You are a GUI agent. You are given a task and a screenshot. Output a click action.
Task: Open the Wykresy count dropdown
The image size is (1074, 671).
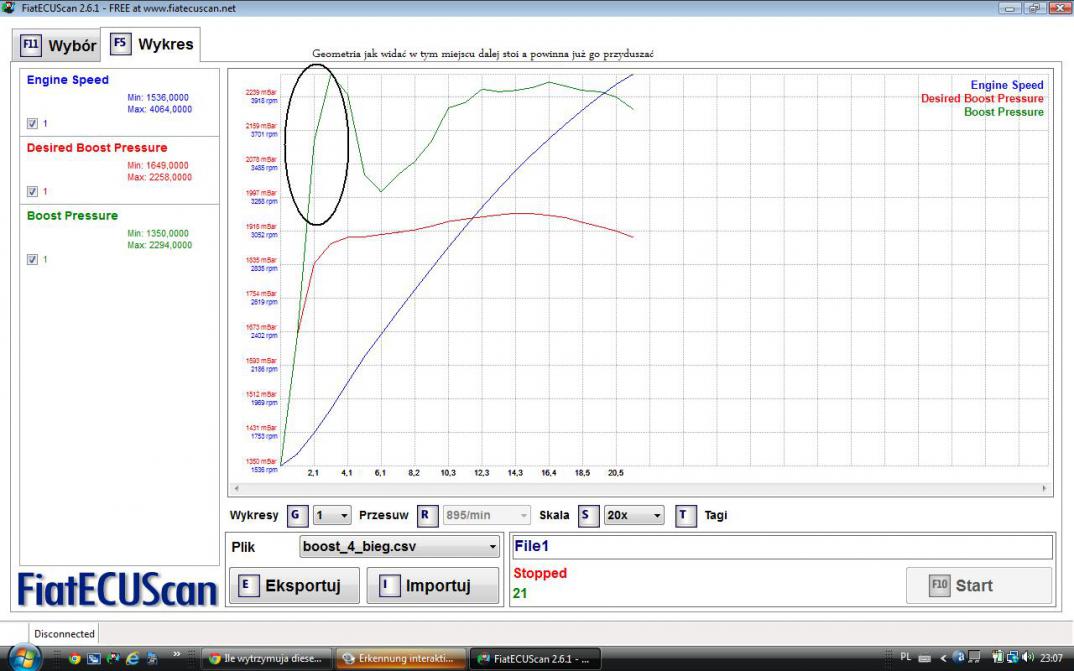click(x=332, y=516)
